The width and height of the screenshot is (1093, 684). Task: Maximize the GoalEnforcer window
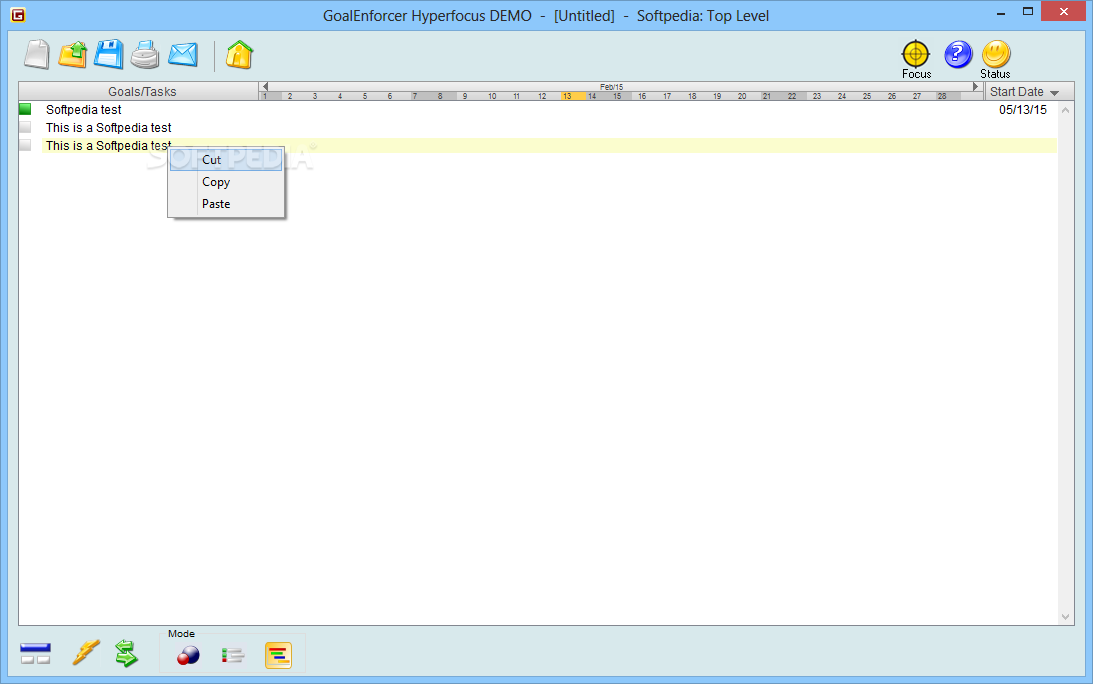pos(1027,12)
